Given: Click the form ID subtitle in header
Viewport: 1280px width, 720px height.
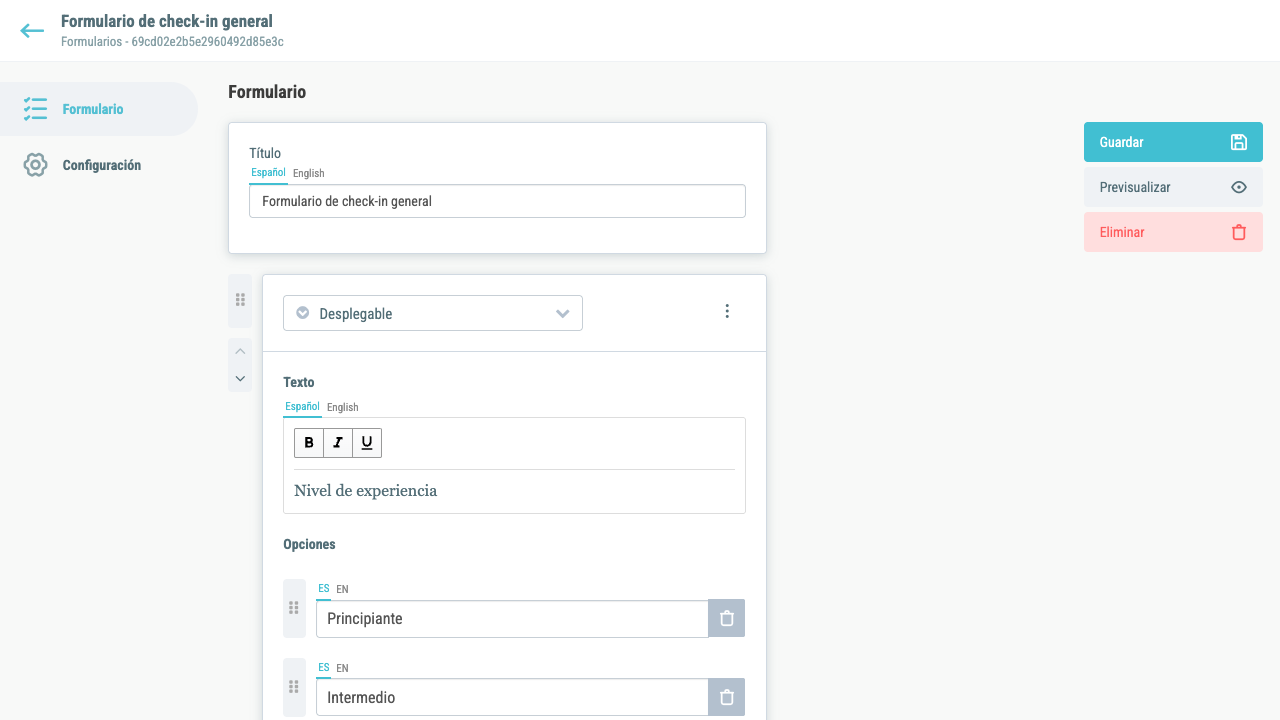Looking at the screenshot, I should coord(172,42).
